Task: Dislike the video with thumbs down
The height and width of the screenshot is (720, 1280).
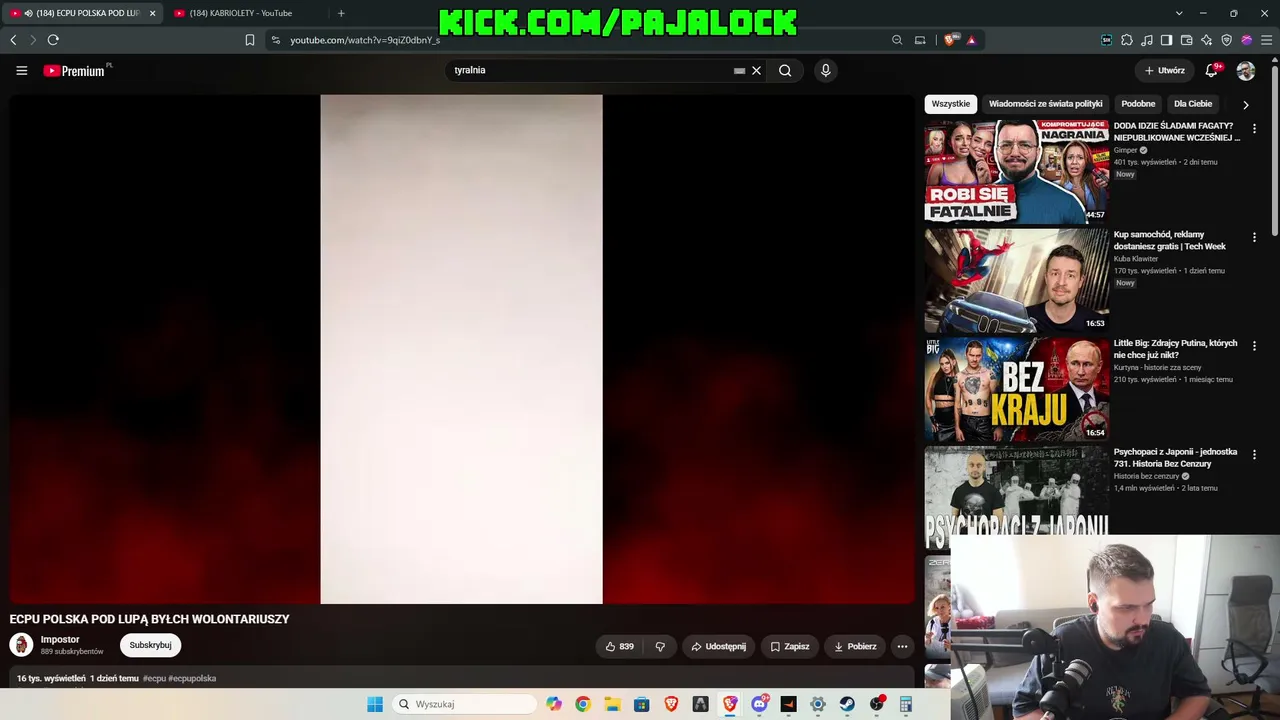Action: click(660, 646)
